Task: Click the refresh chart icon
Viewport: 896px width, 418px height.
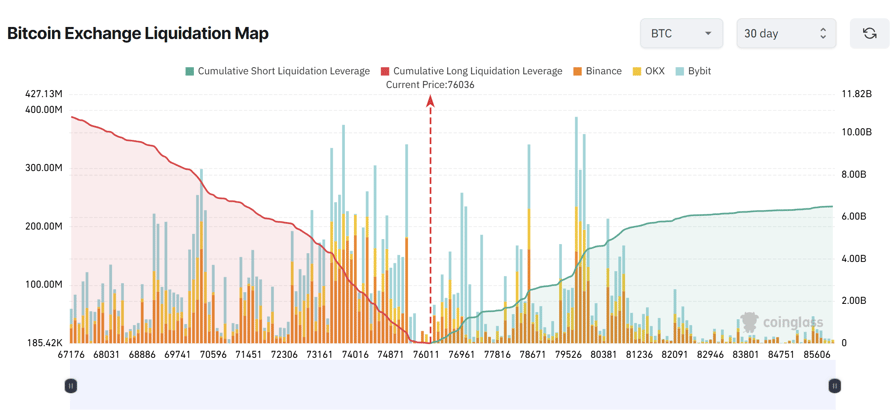Action: [869, 33]
